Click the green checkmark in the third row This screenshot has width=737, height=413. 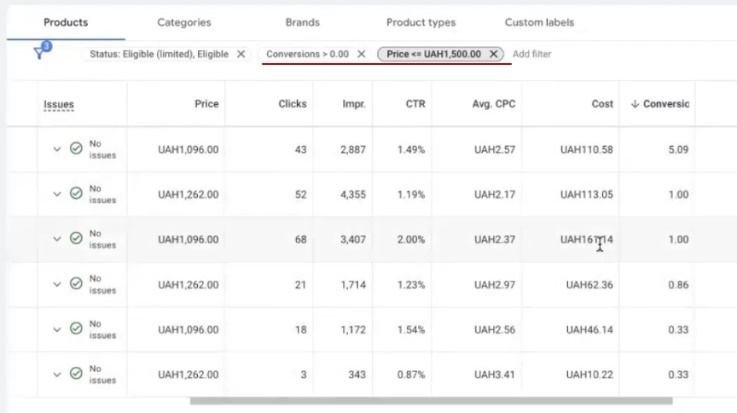point(76,239)
